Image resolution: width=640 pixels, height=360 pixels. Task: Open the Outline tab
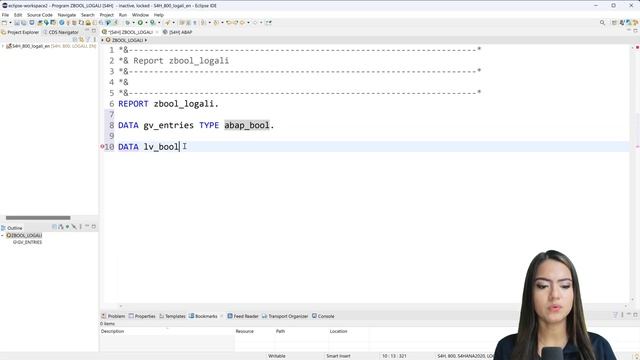(12, 228)
